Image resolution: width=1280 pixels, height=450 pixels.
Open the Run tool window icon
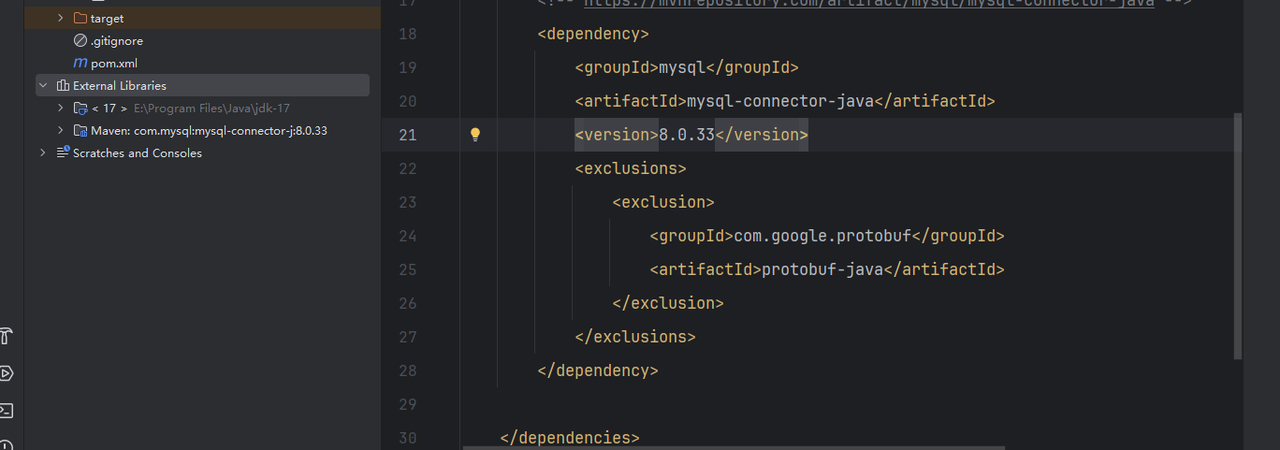coord(6,373)
